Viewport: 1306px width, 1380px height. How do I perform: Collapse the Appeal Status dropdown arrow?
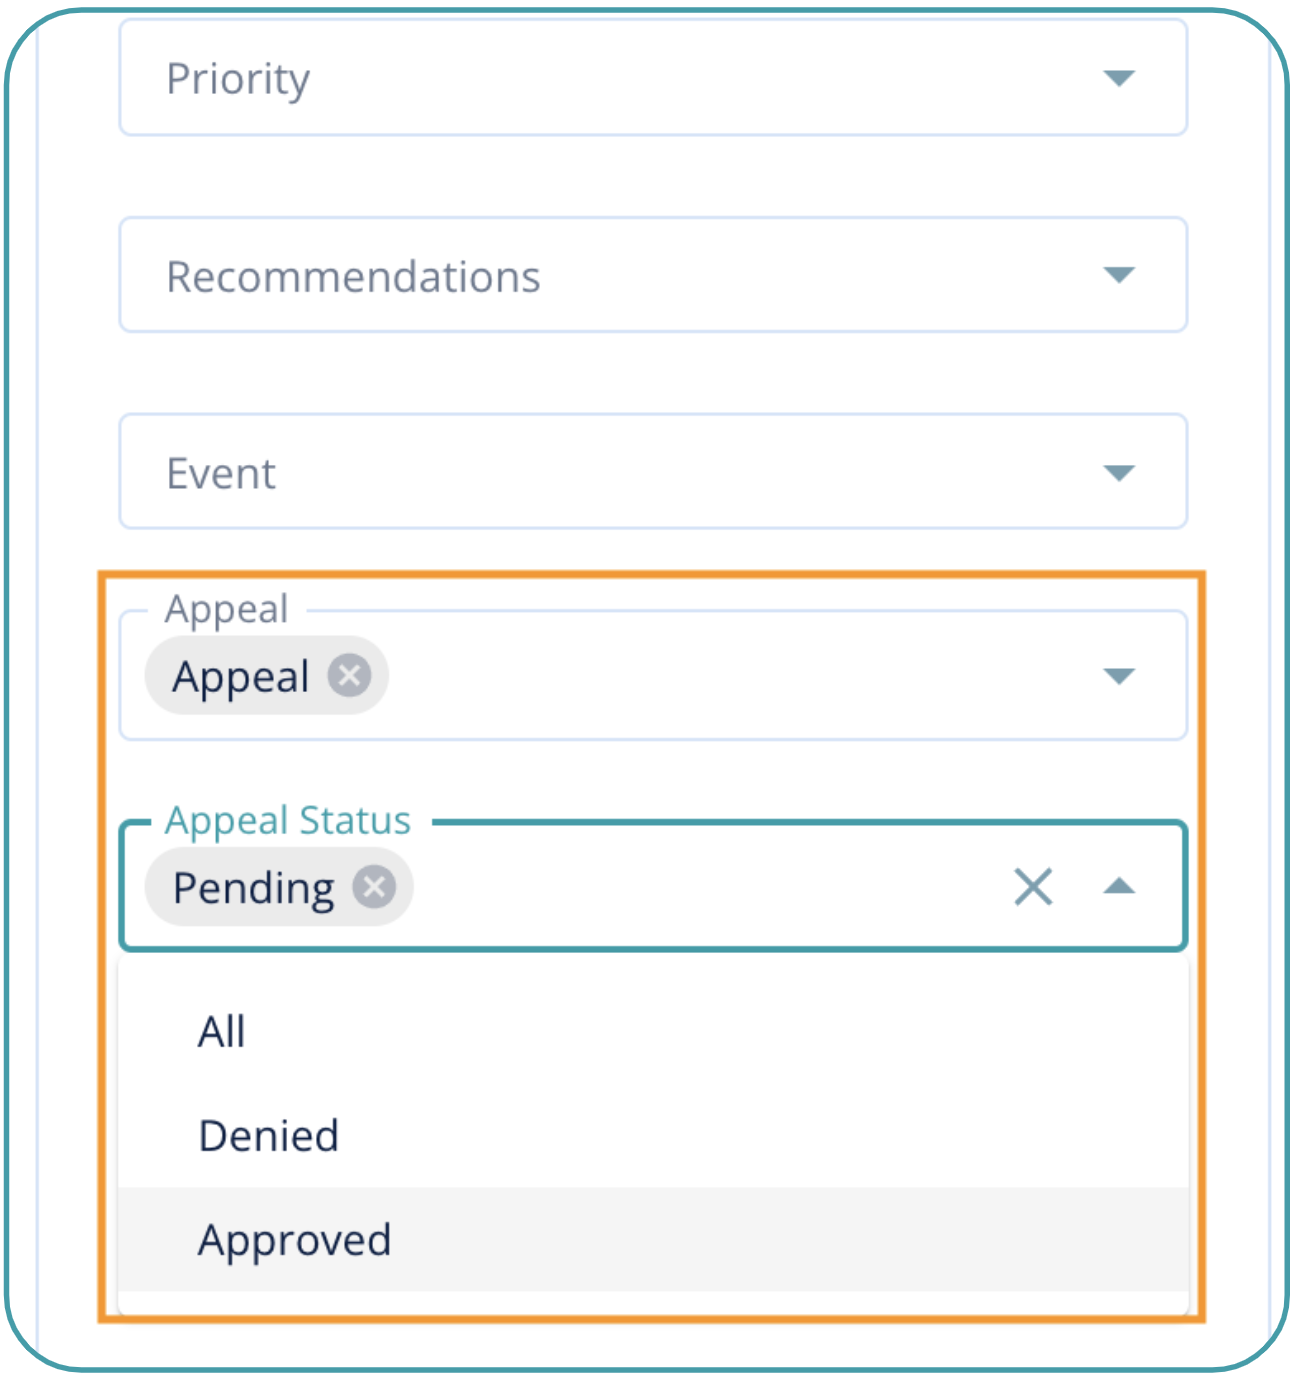1119,887
